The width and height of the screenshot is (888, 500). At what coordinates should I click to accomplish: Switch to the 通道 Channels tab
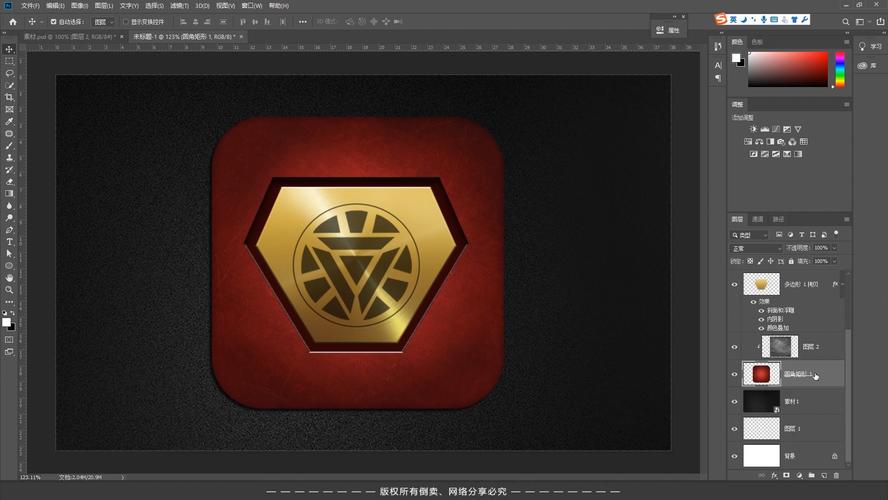(x=758, y=219)
